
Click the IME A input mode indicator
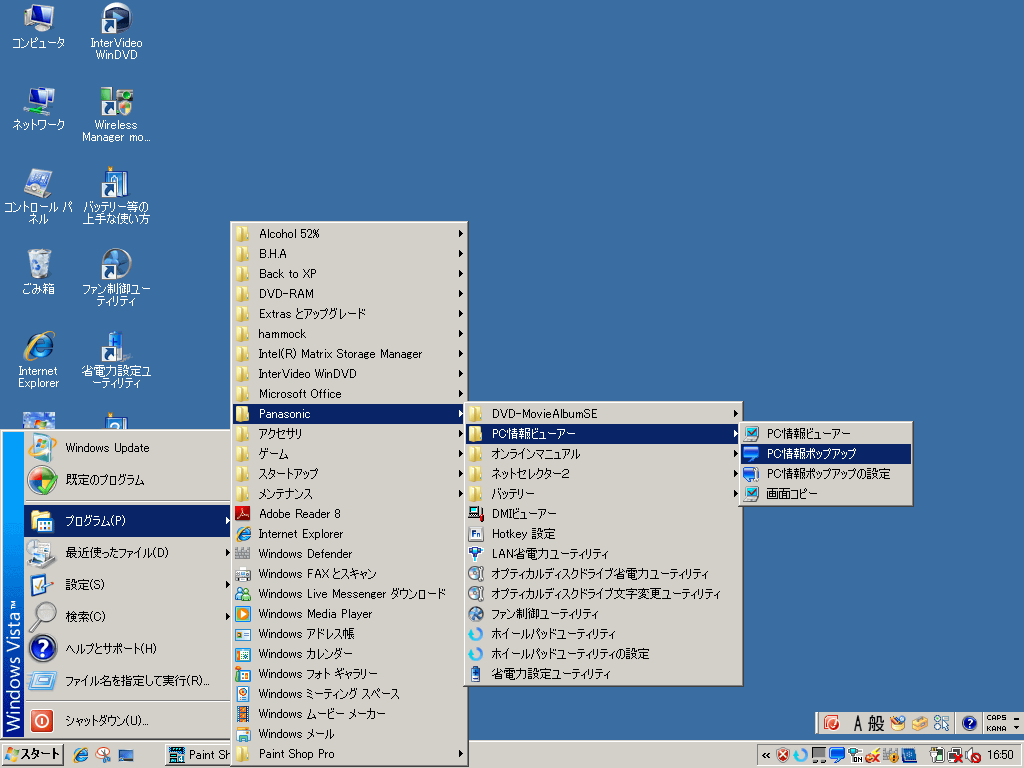857,723
